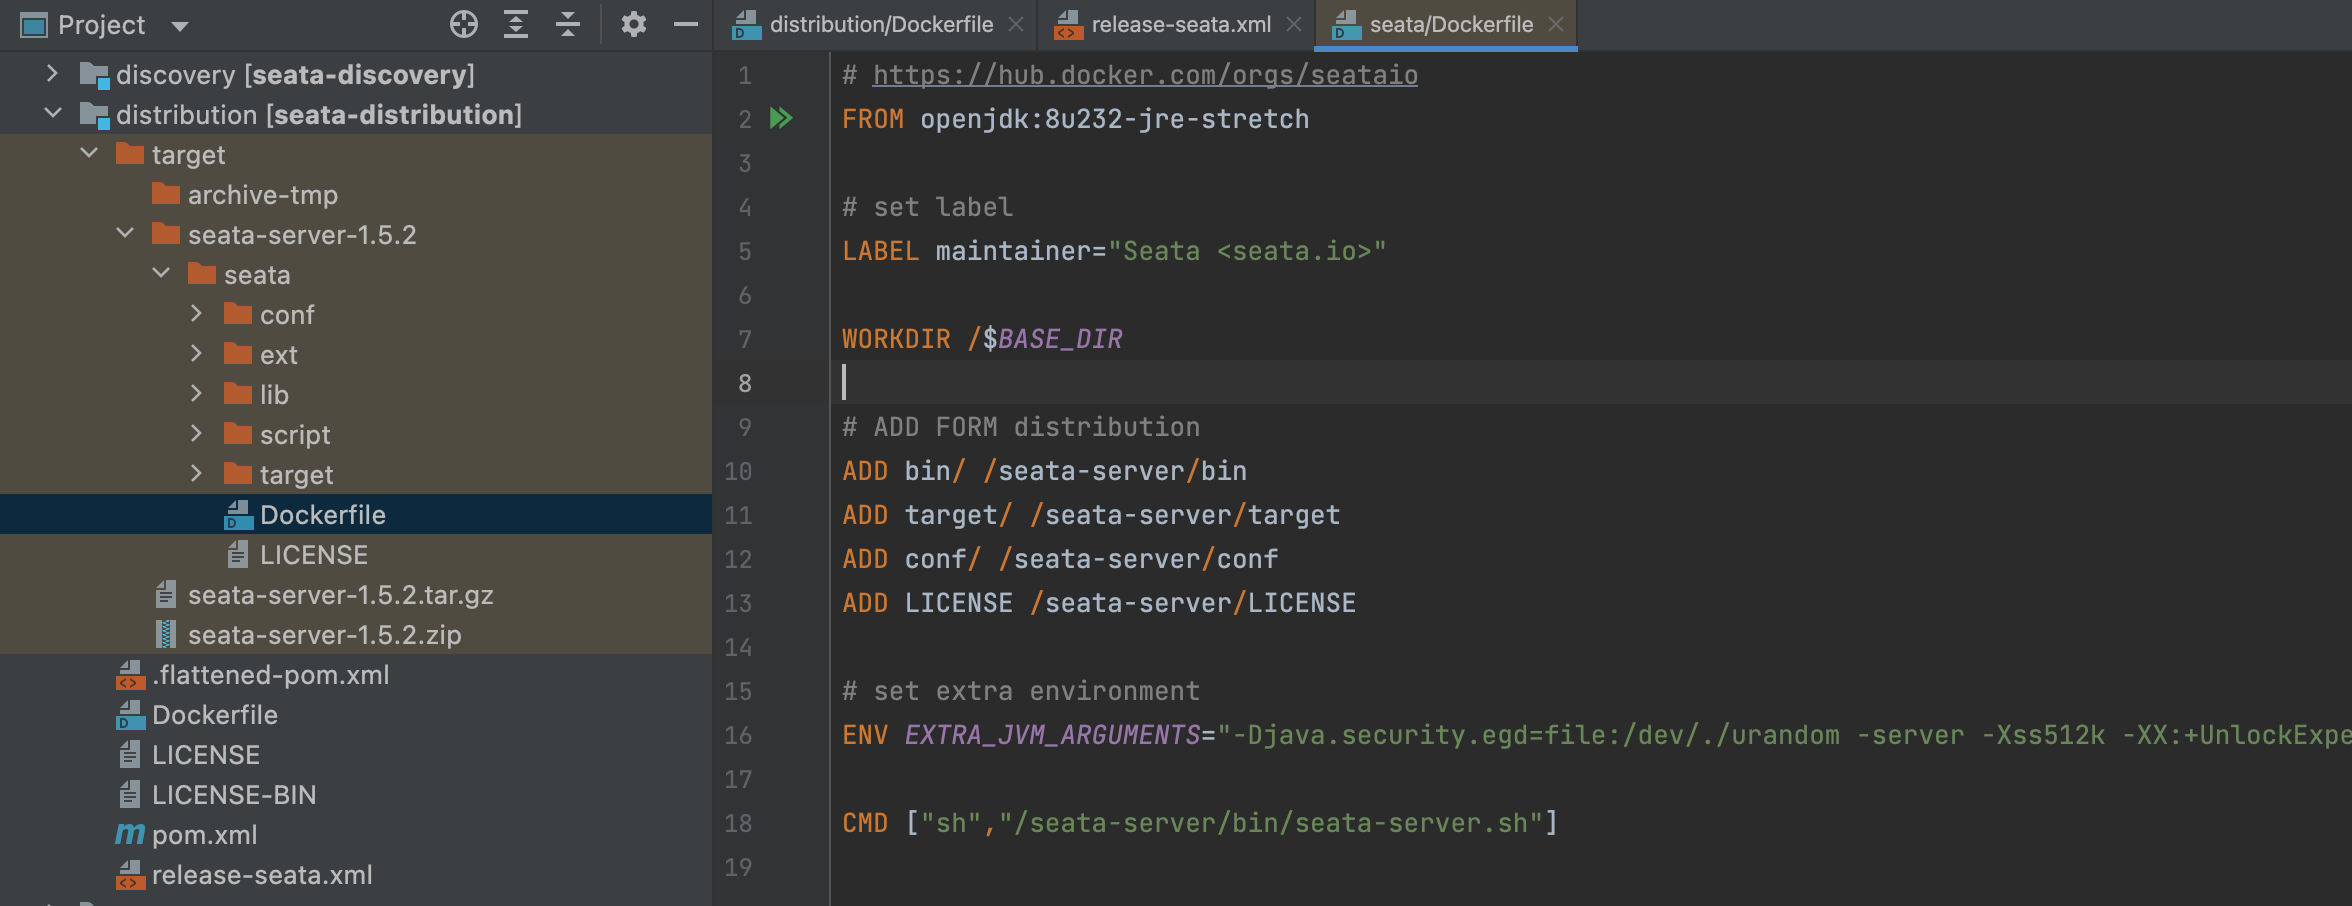Switch to release-seata.xml tab
2352x906 pixels.
(x=1181, y=24)
